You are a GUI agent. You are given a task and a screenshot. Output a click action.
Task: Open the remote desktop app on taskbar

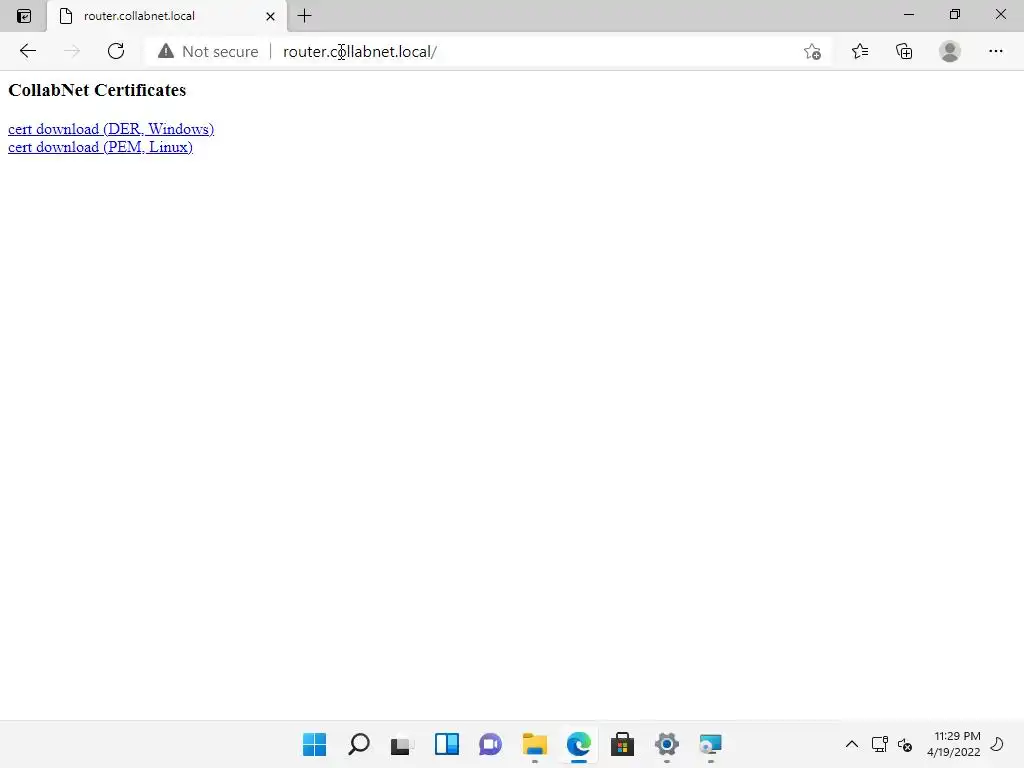tap(711, 744)
